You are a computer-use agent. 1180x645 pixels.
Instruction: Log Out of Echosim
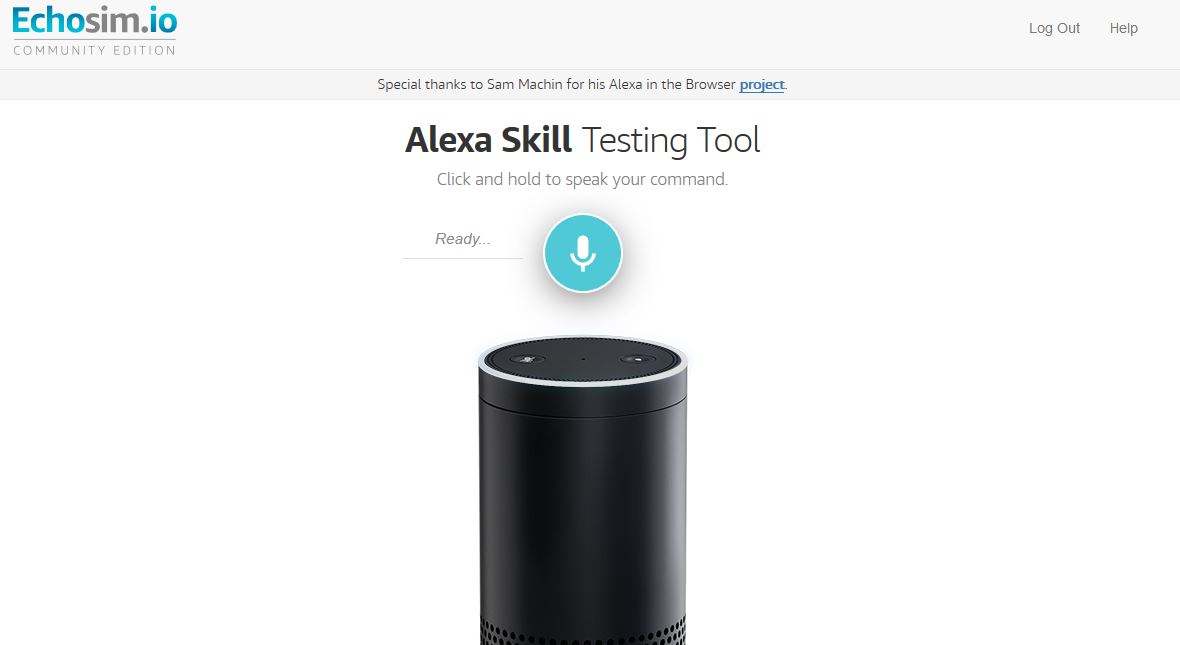tap(1054, 28)
